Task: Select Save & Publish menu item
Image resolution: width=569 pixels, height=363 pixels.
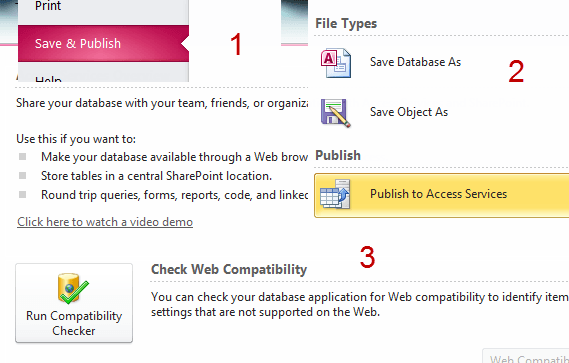Action: tap(103, 44)
